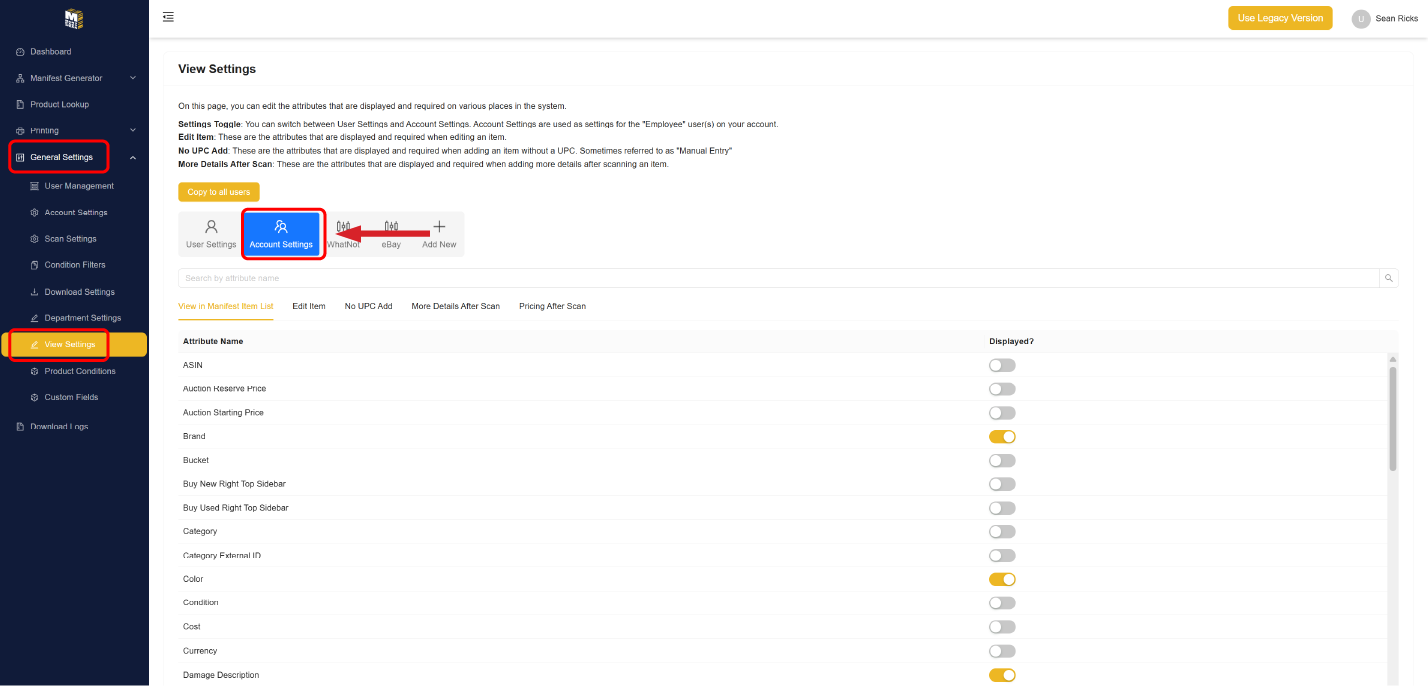
Task: Click the attribute list vertical scrollbar
Action: click(1392, 418)
